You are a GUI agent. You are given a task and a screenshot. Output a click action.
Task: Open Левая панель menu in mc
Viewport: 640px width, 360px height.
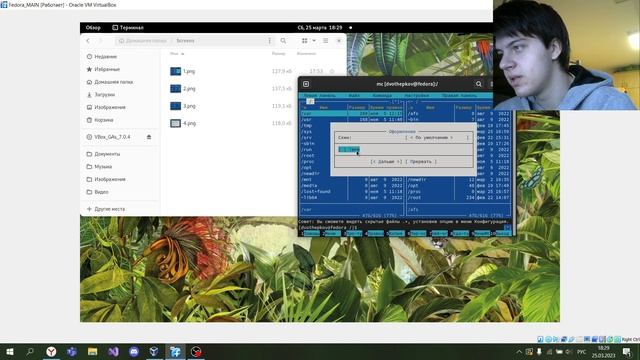pos(320,96)
